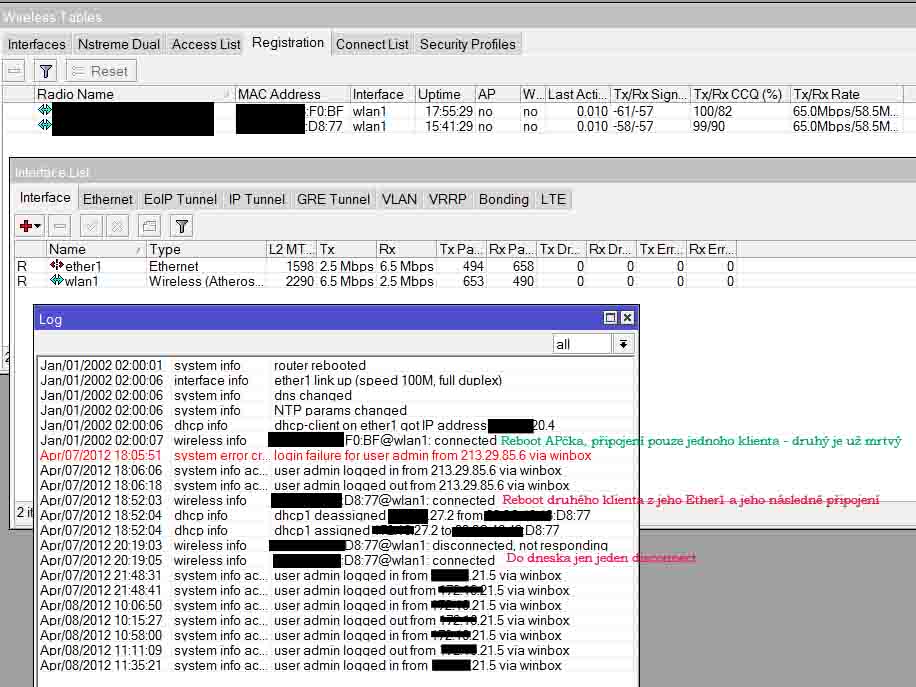Click the disable cross icon in Interface List
The width and height of the screenshot is (916, 687).
click(x=117, y=226)
